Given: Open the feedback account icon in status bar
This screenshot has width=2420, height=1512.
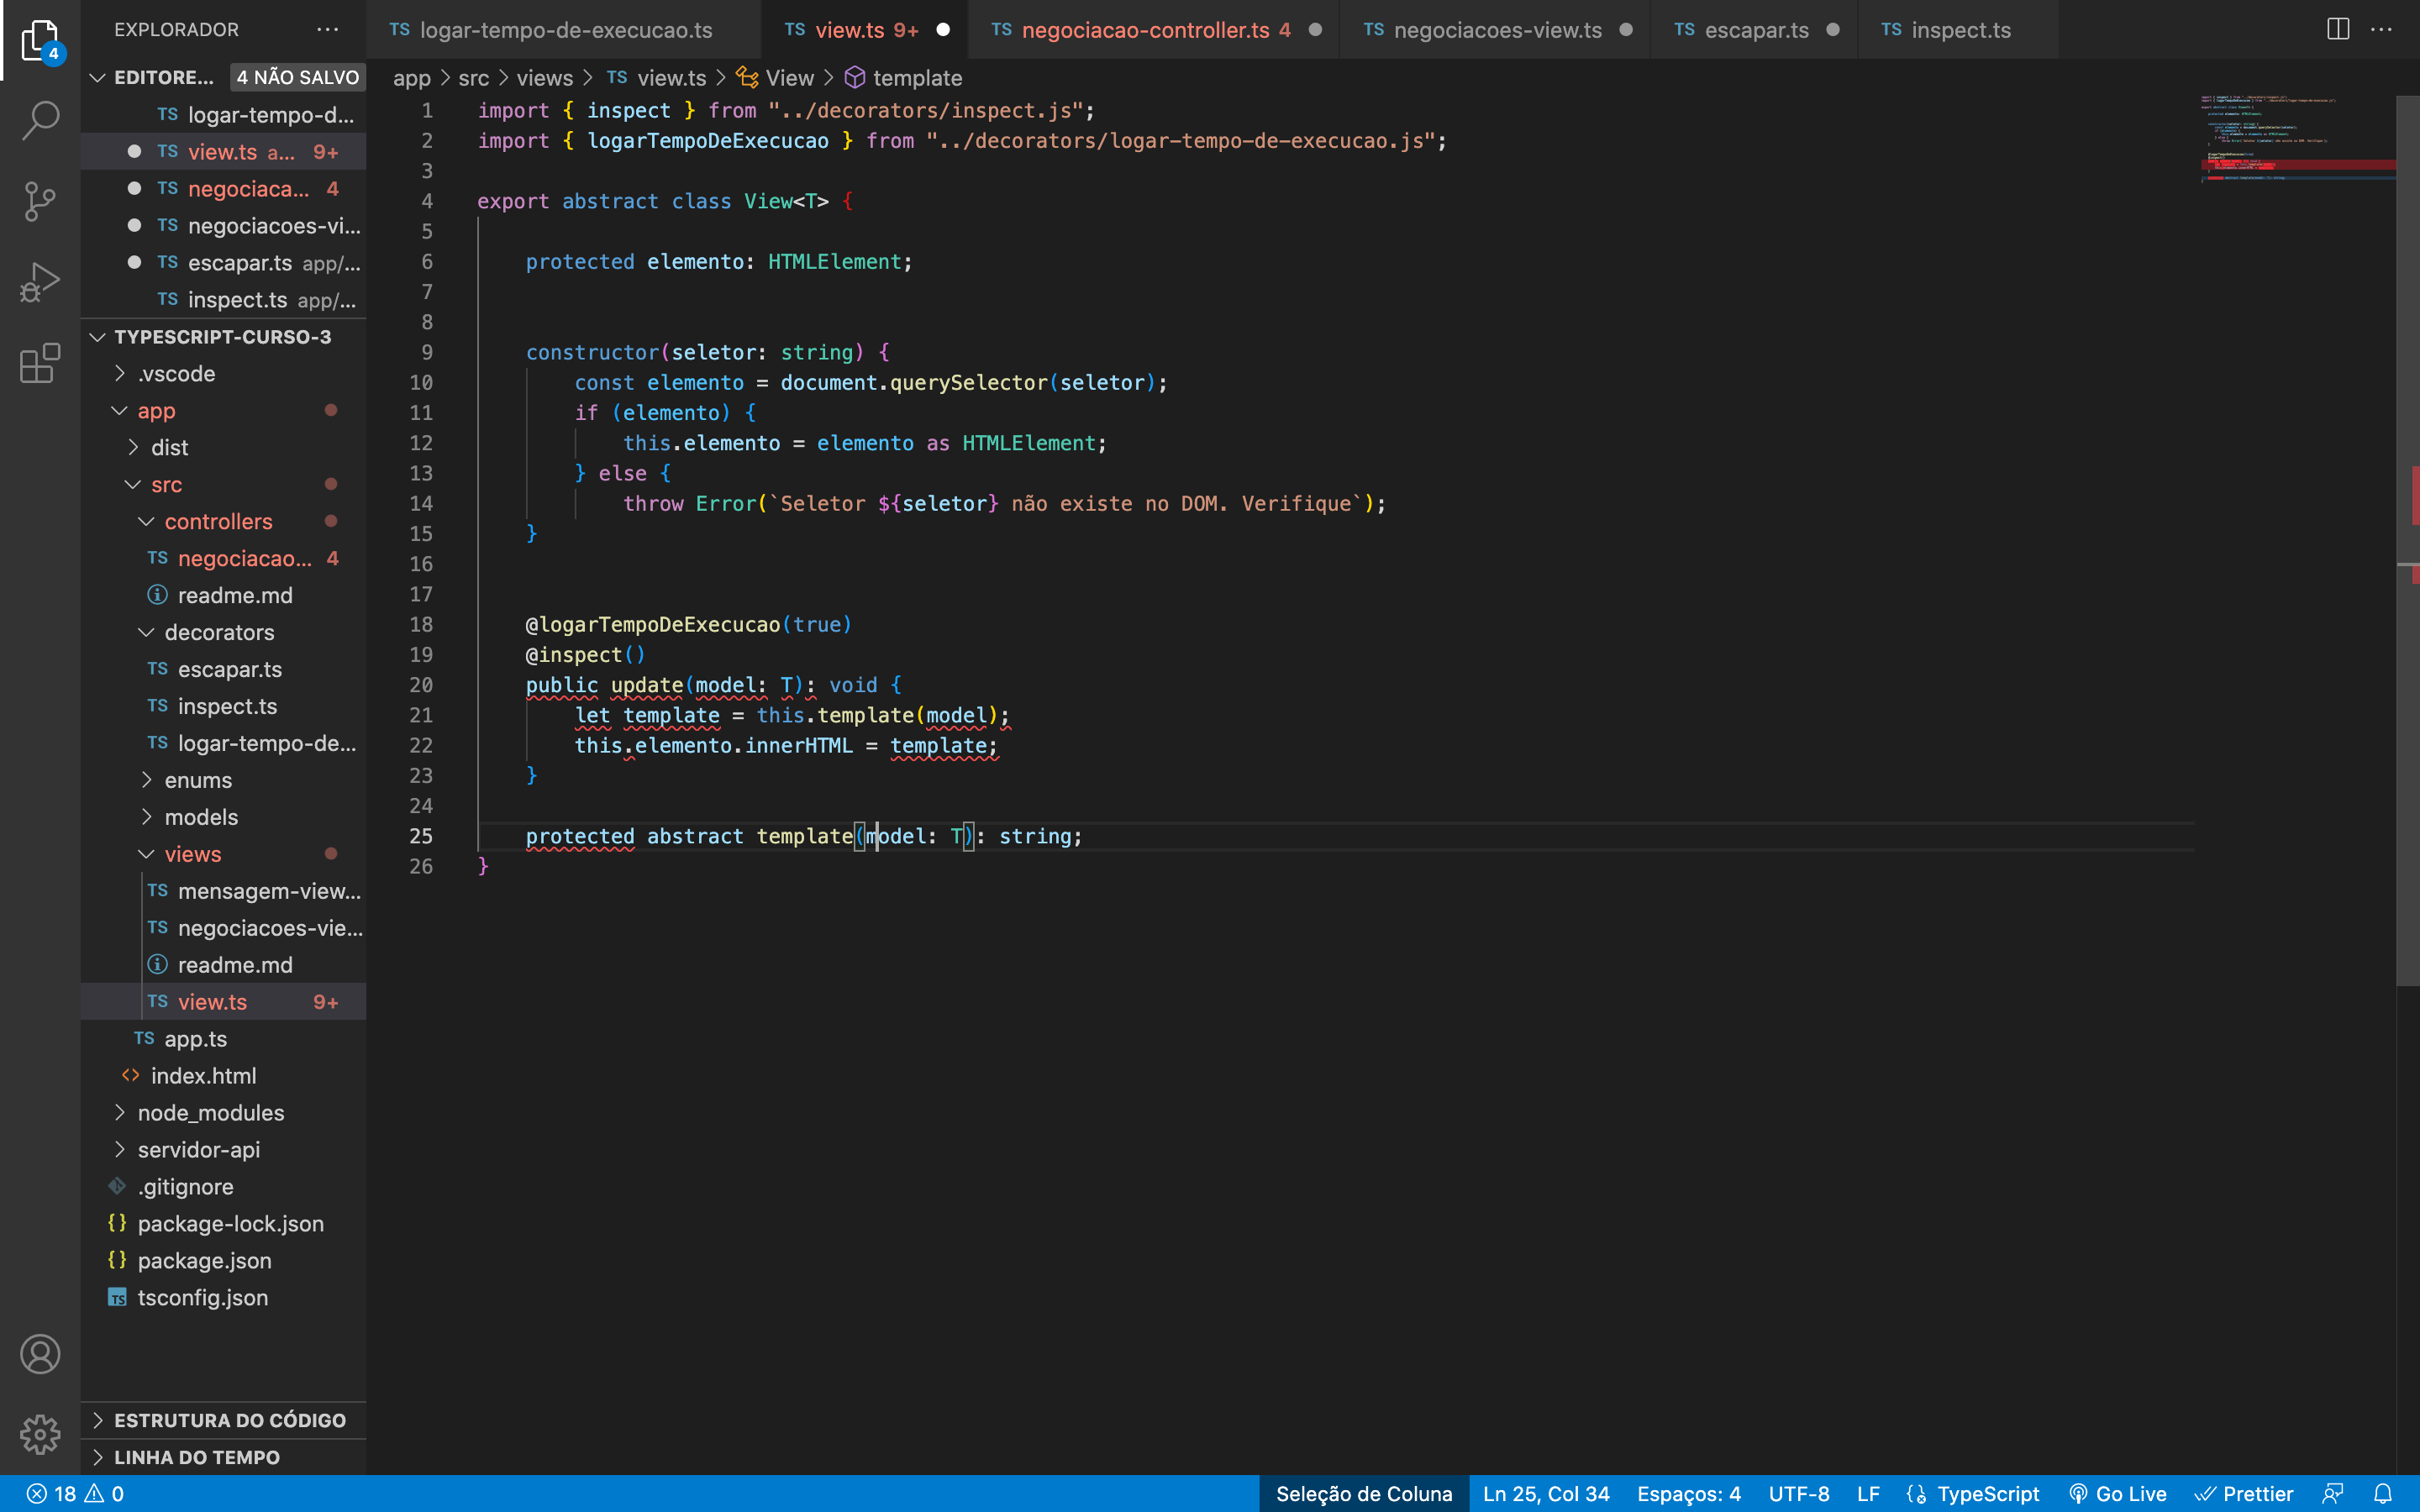Looking at the screenshot, I should pos(2334,1494).
